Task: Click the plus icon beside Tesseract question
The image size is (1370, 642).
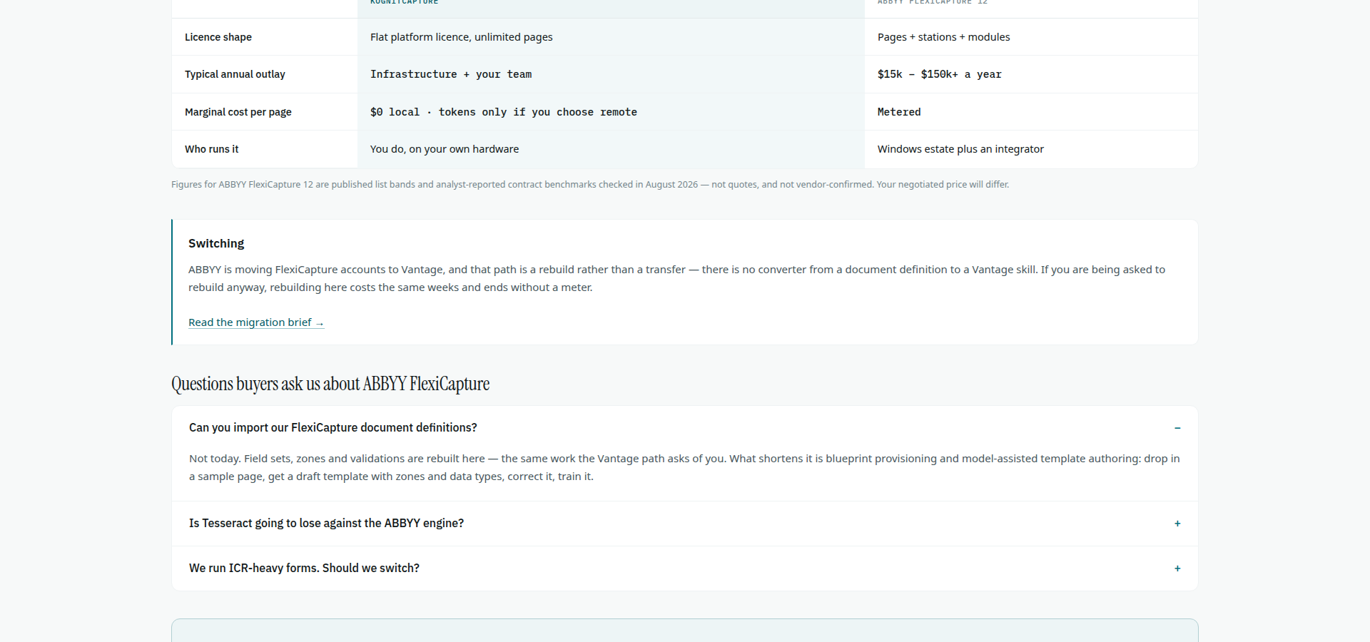Action: 1177,523
